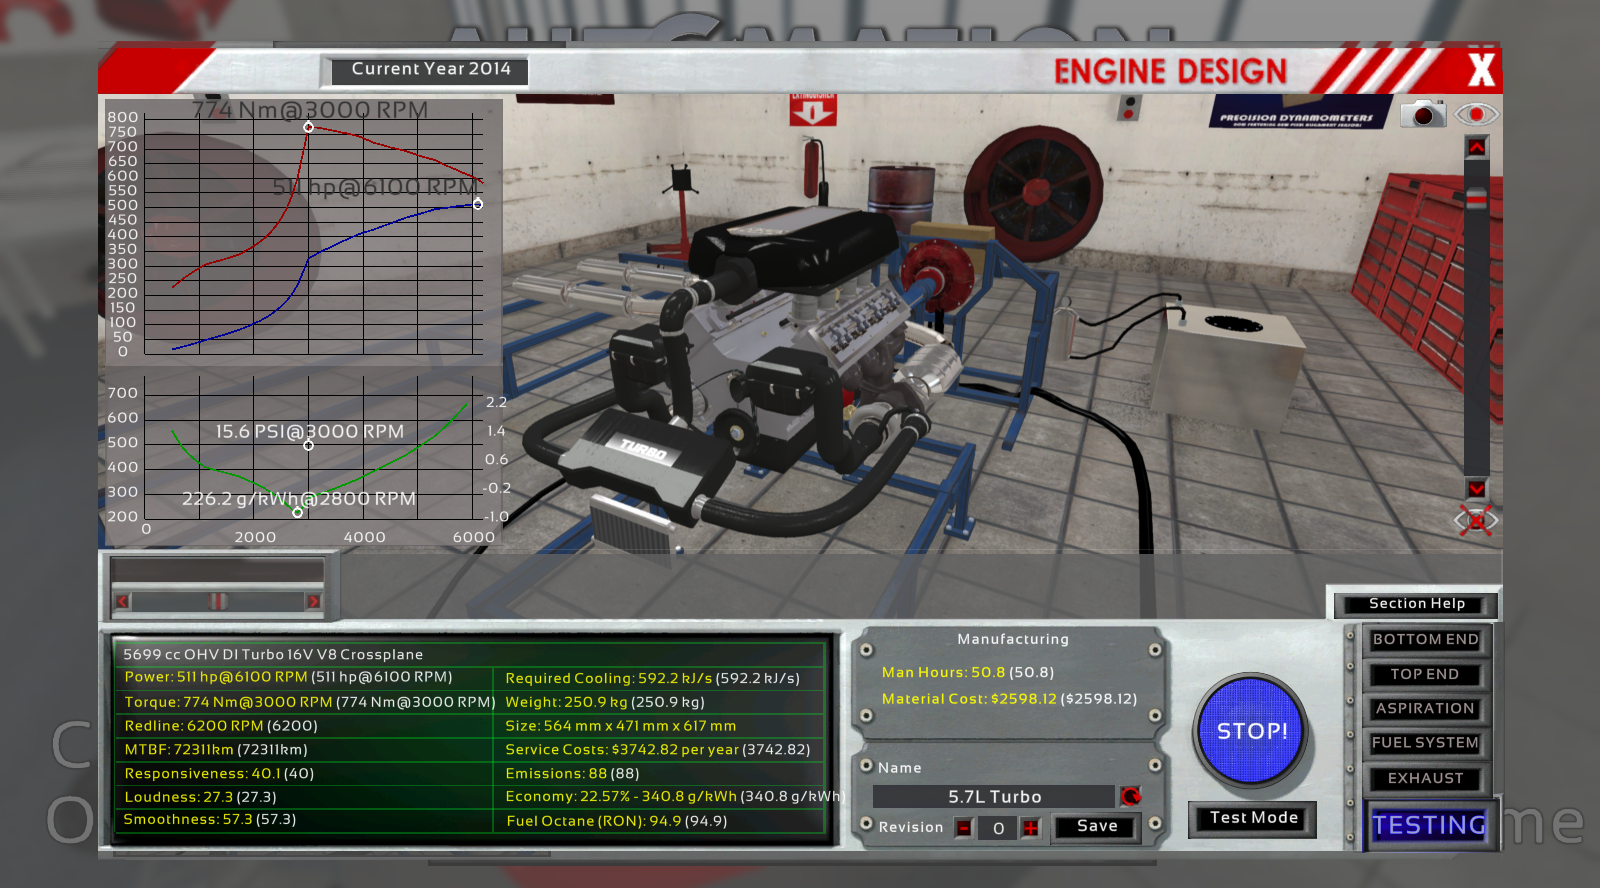Click the Redline: 6200 RPM stat
The width and height of the screenshot is (1600, 888).
coord(220,726)
